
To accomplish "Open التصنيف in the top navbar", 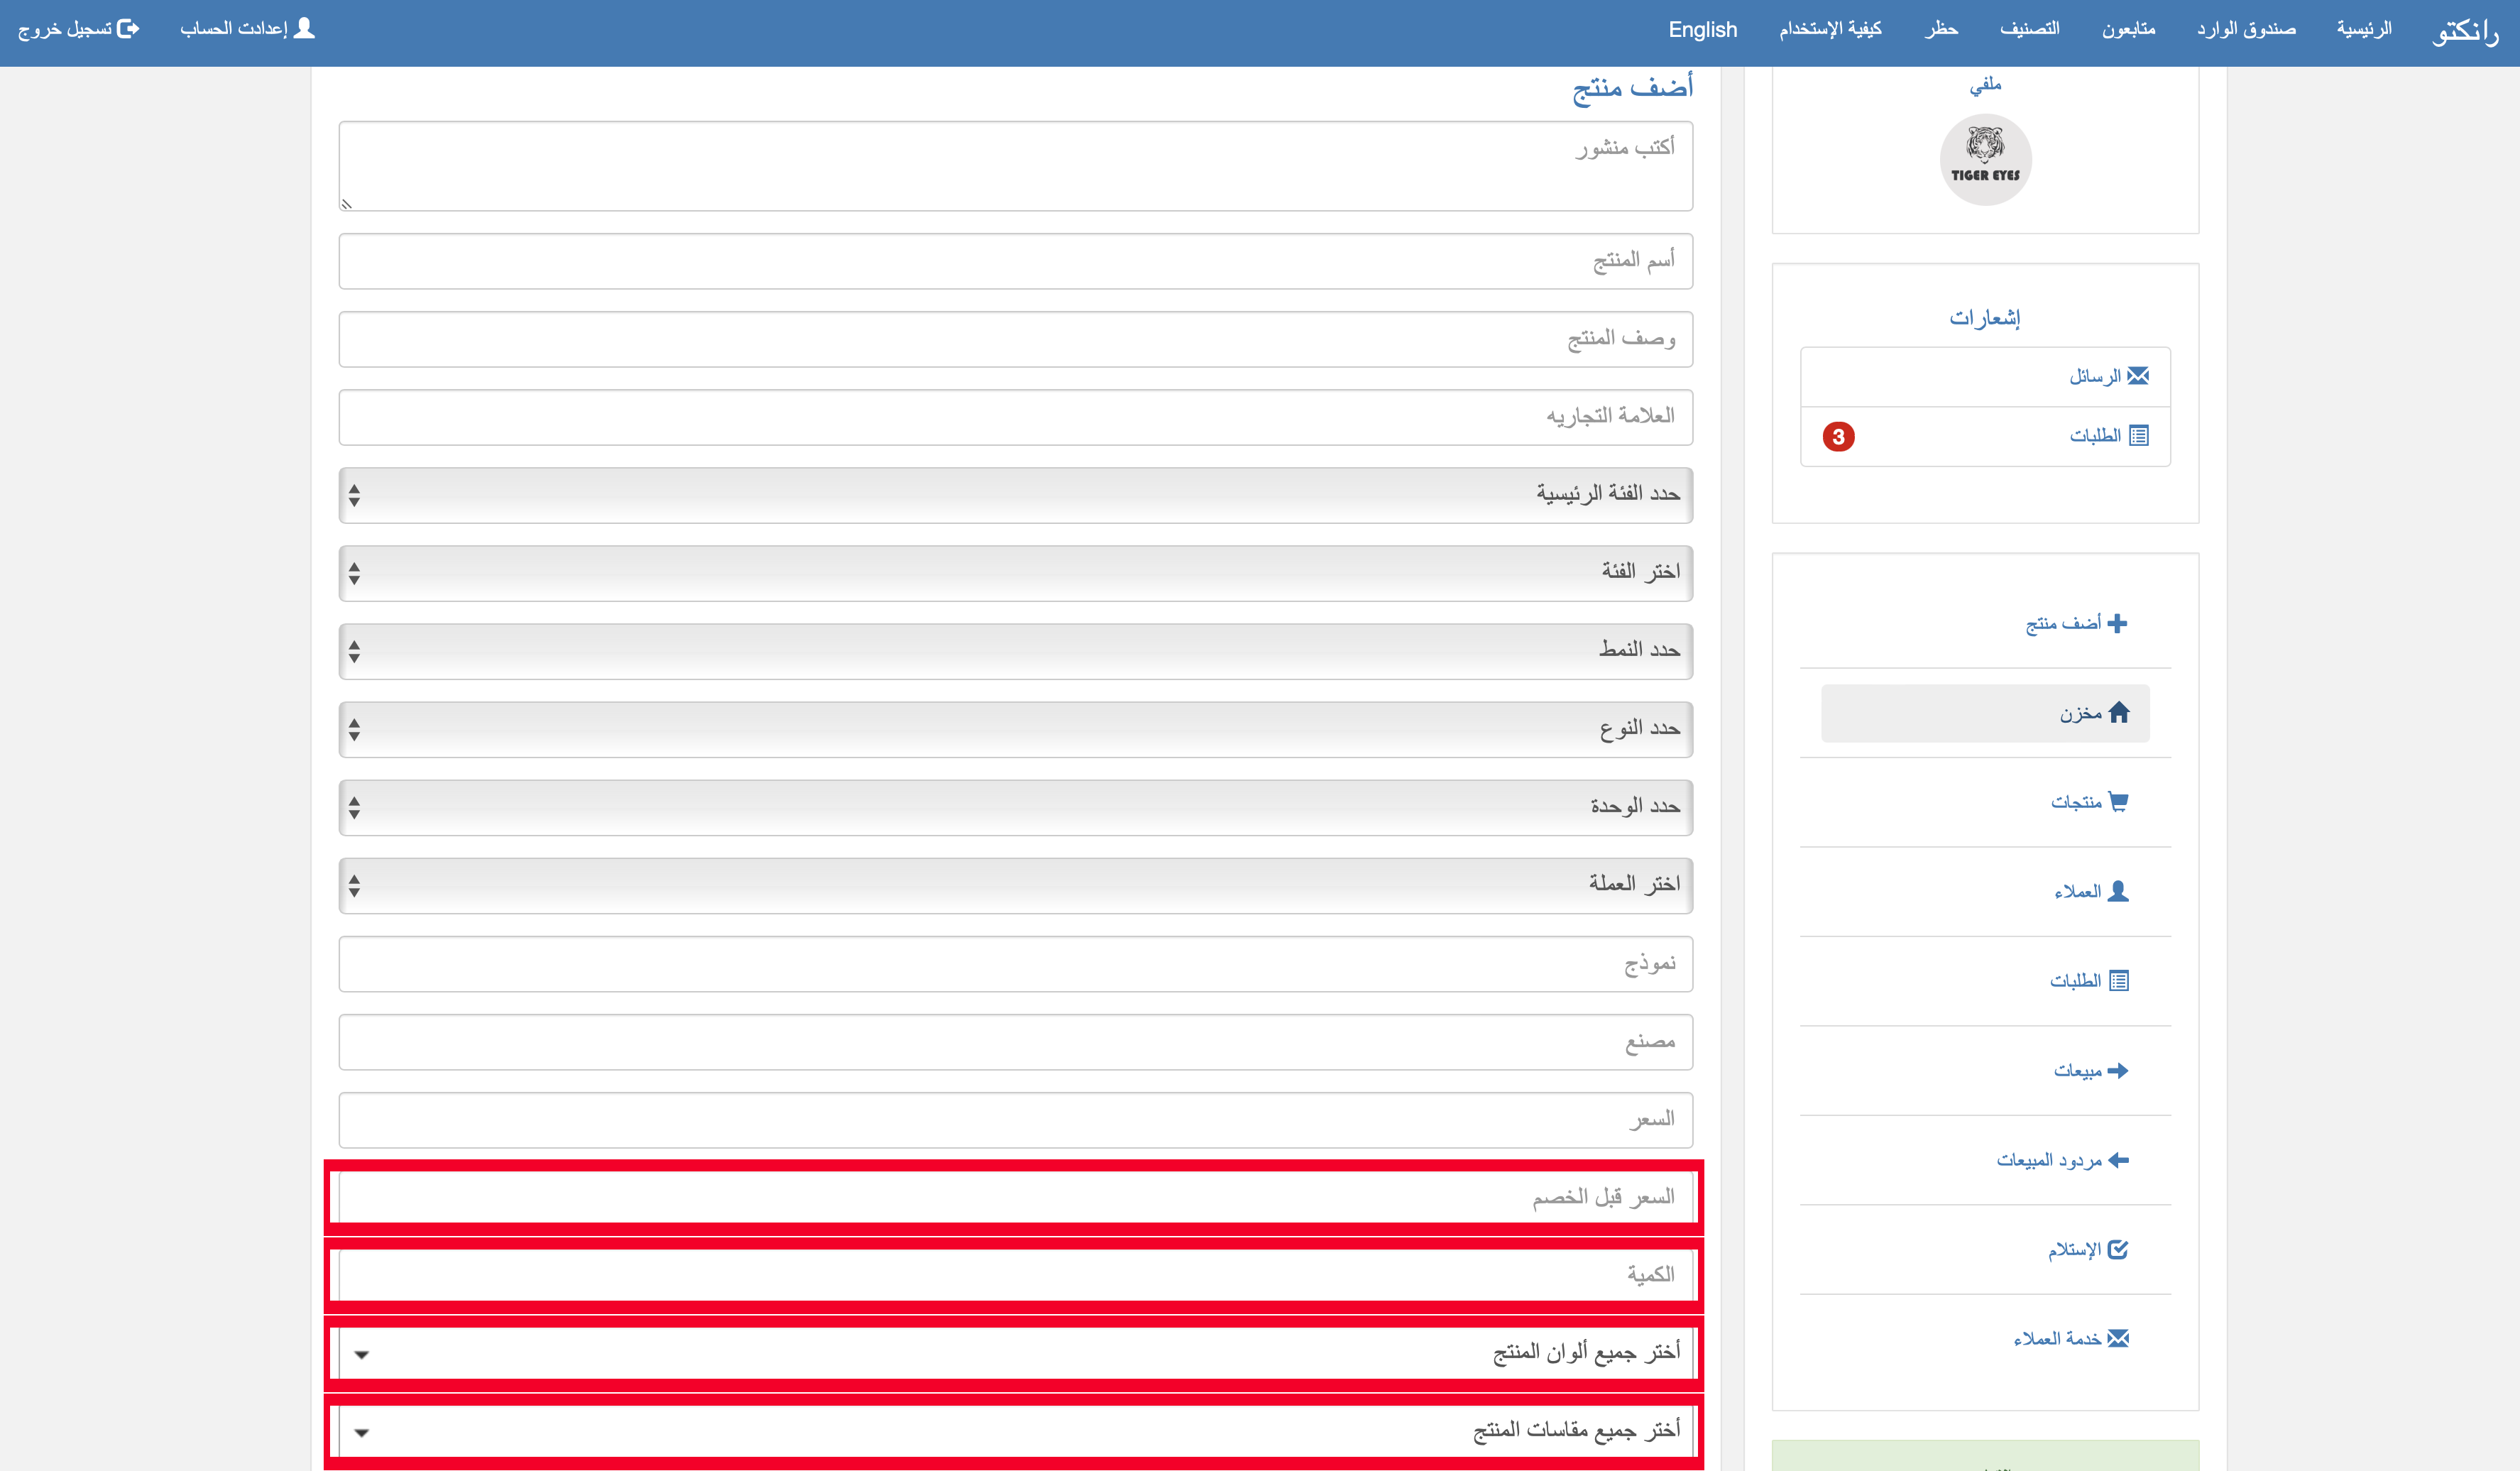I will [2029, 29].
